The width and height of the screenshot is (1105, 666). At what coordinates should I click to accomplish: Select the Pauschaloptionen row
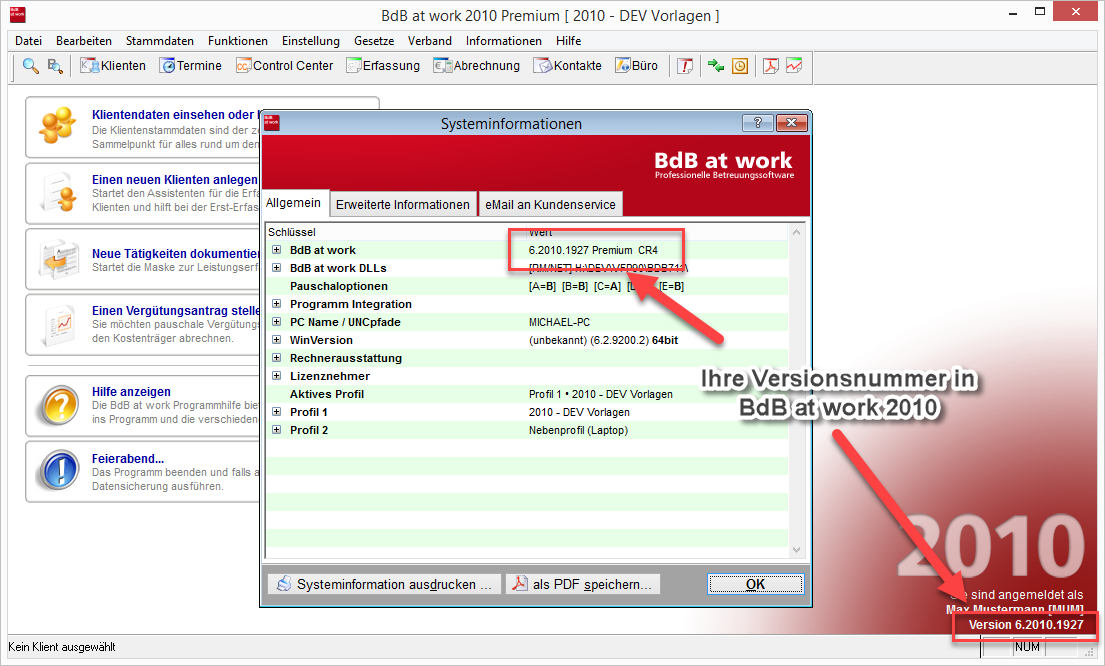[x=526, y=286]
